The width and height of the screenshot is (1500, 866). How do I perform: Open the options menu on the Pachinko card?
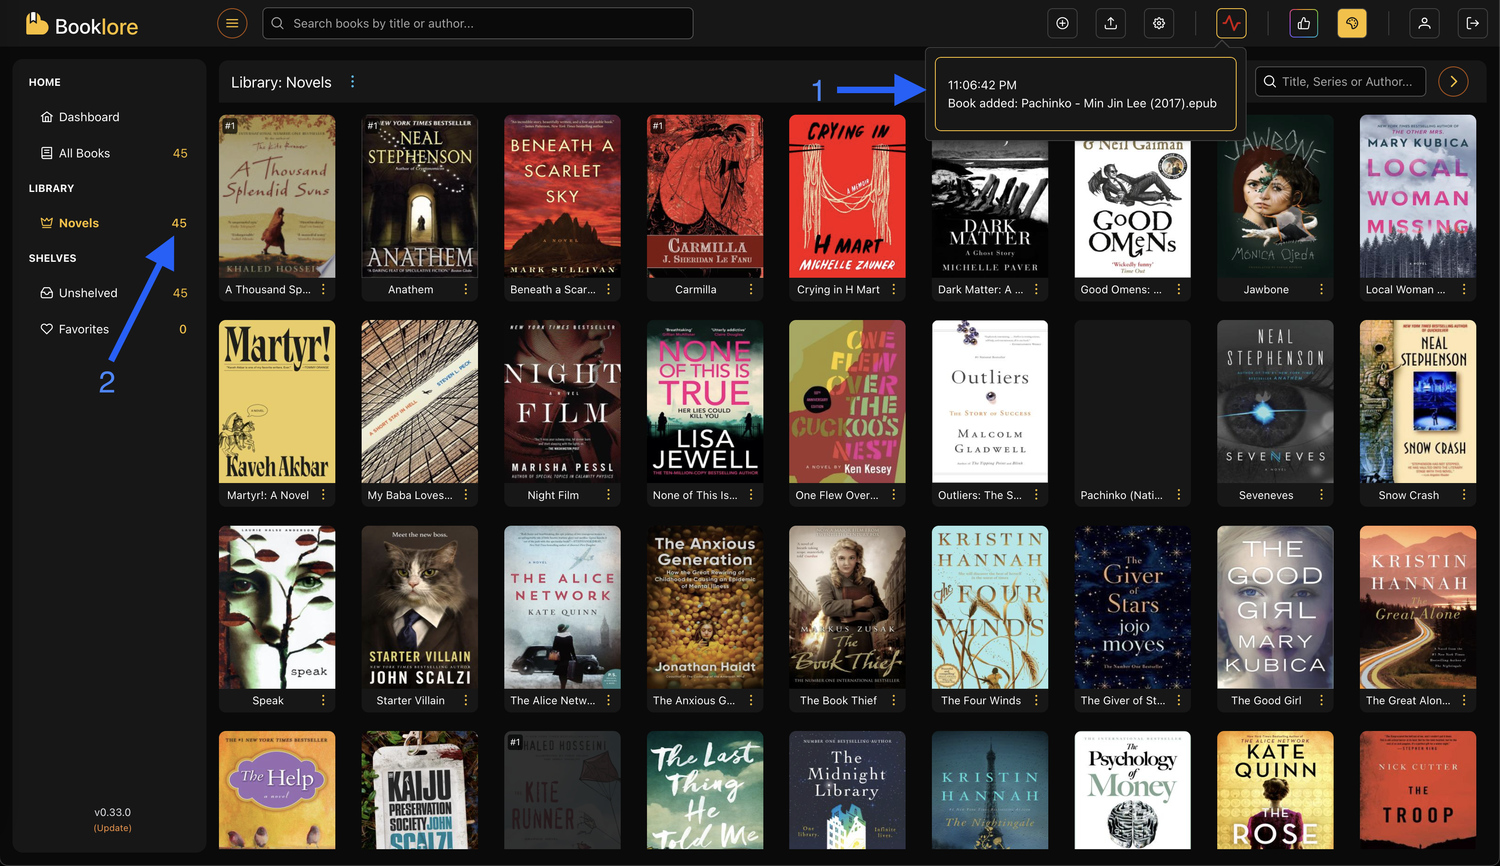click(x=1178, y=494)
